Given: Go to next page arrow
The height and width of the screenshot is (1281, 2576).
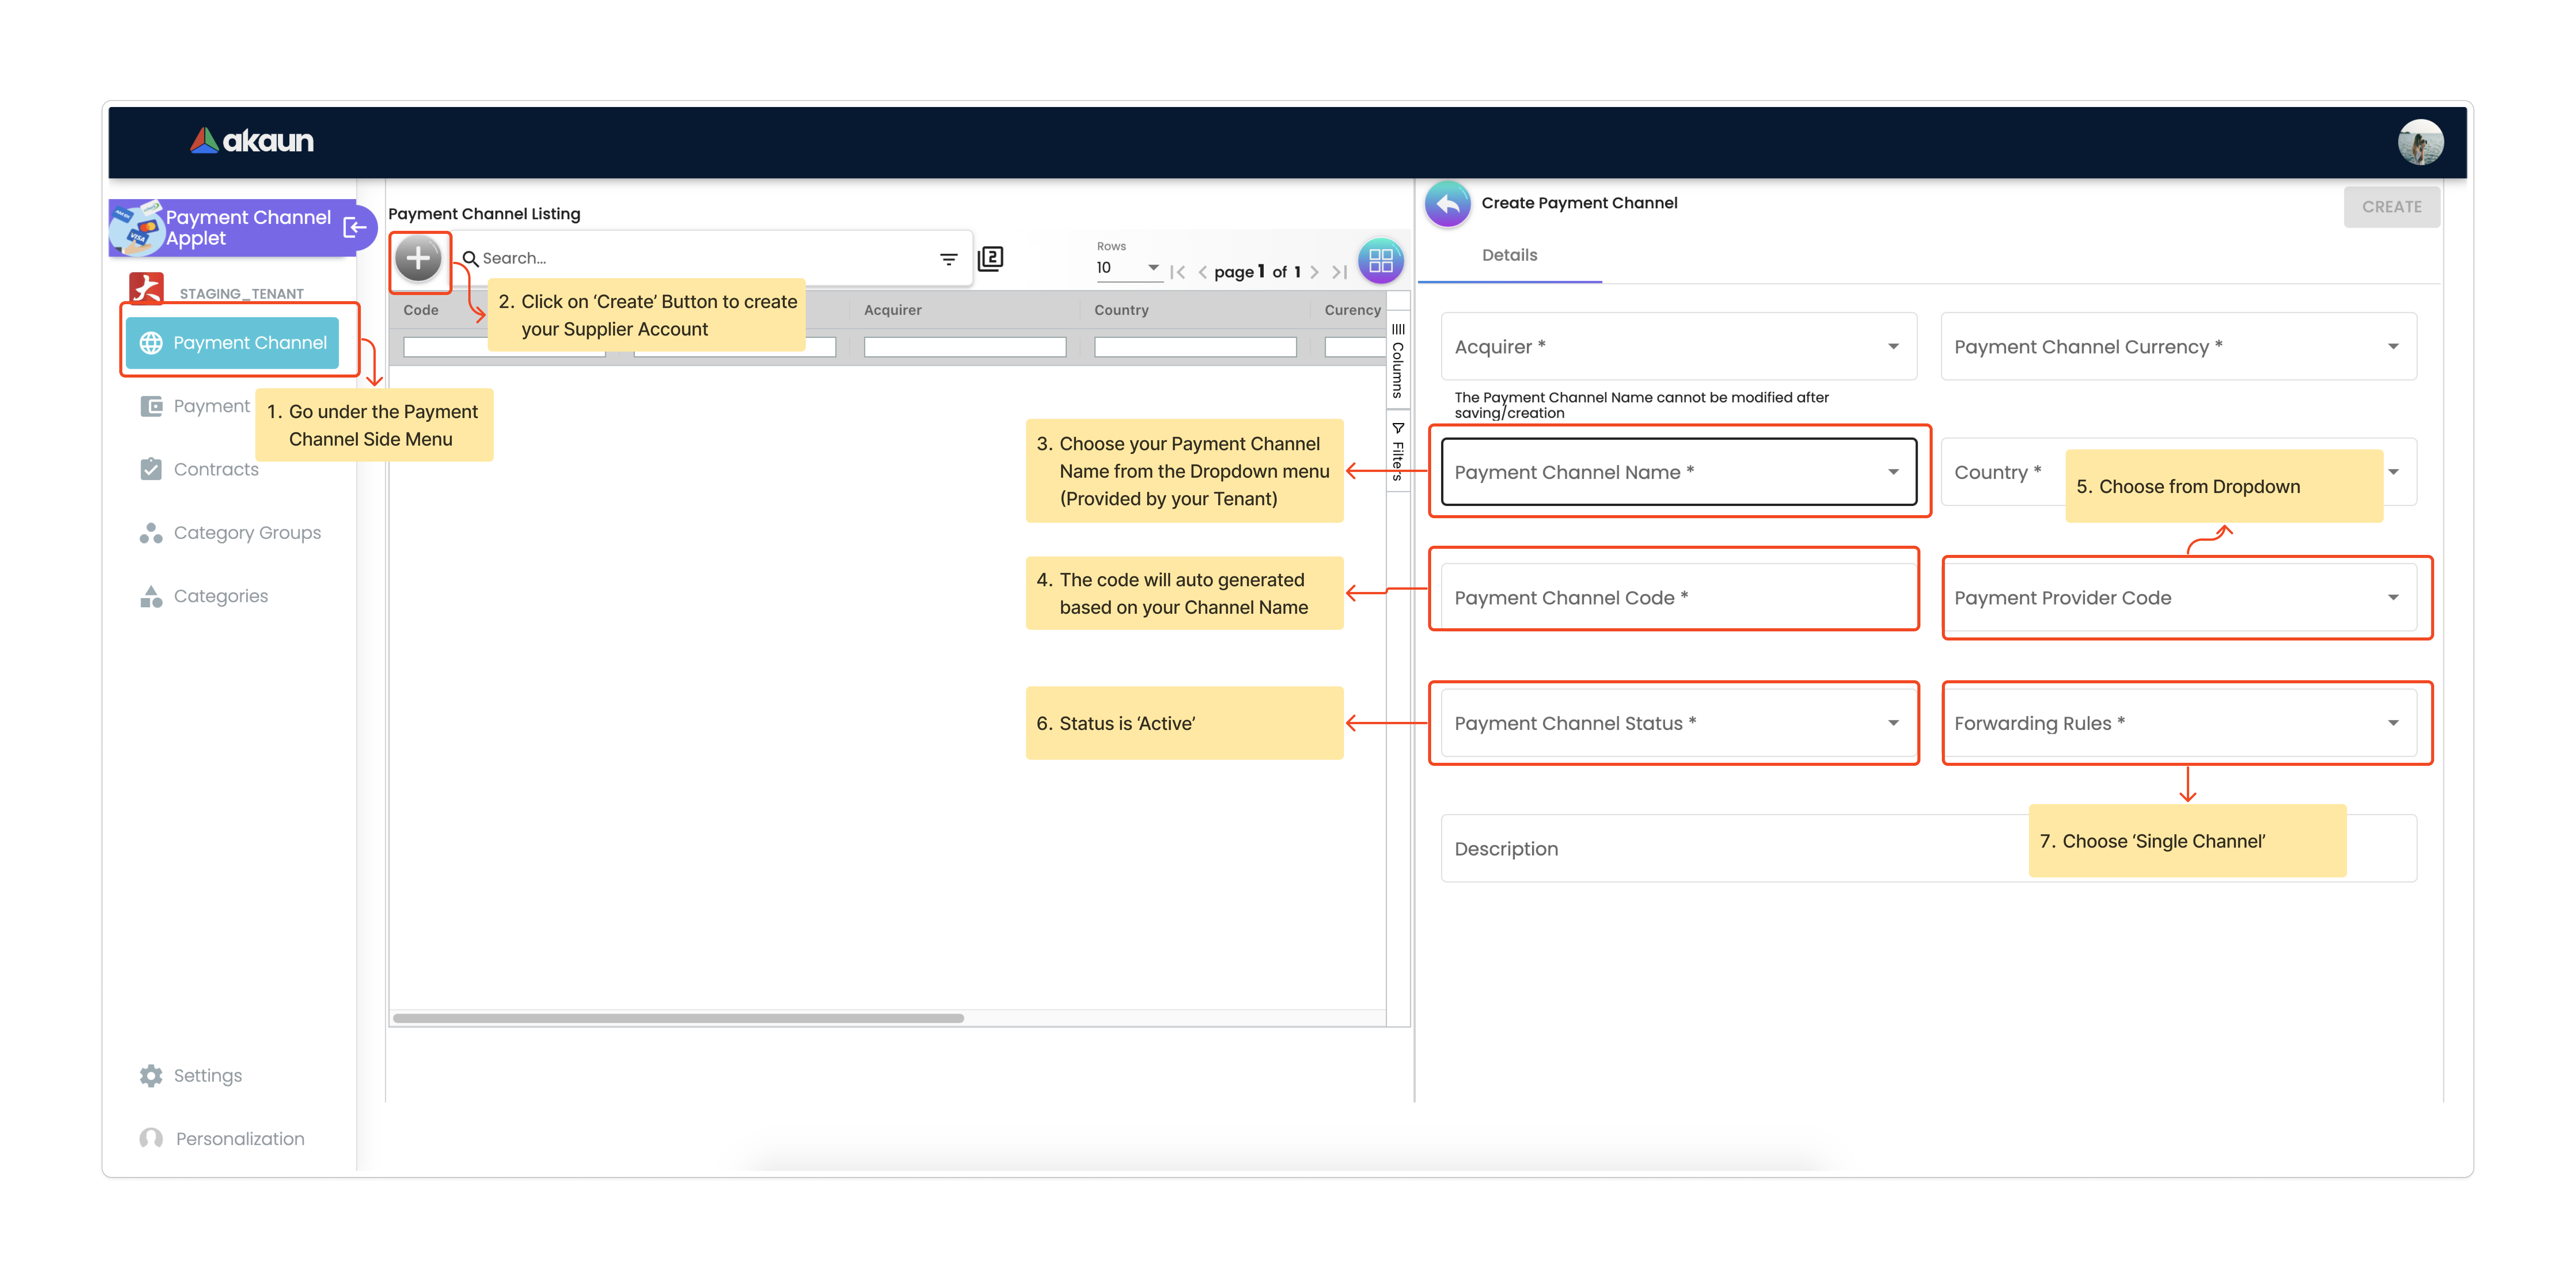Looking at the screenshot, I should point(1314,272).
